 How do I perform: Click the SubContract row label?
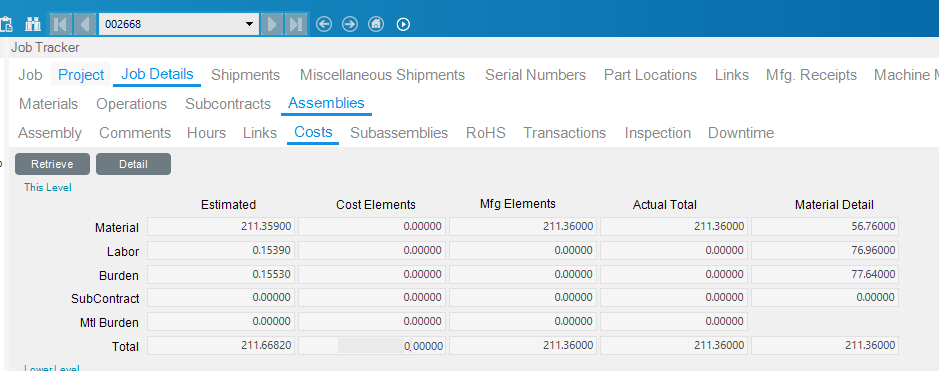[x=105, y=299]
